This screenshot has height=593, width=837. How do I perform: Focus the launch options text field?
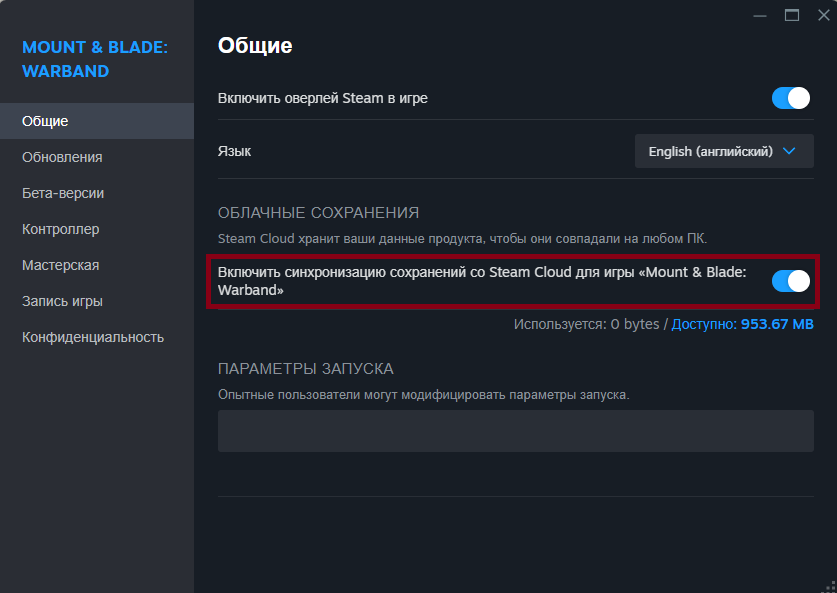pos(515,431)
